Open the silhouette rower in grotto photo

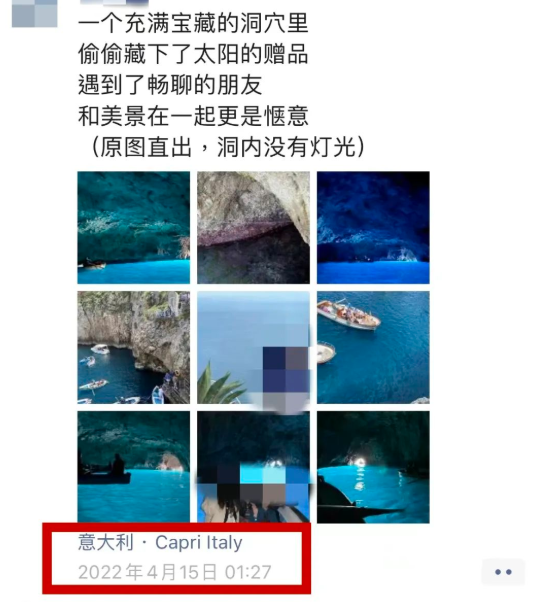pos(134,467)
